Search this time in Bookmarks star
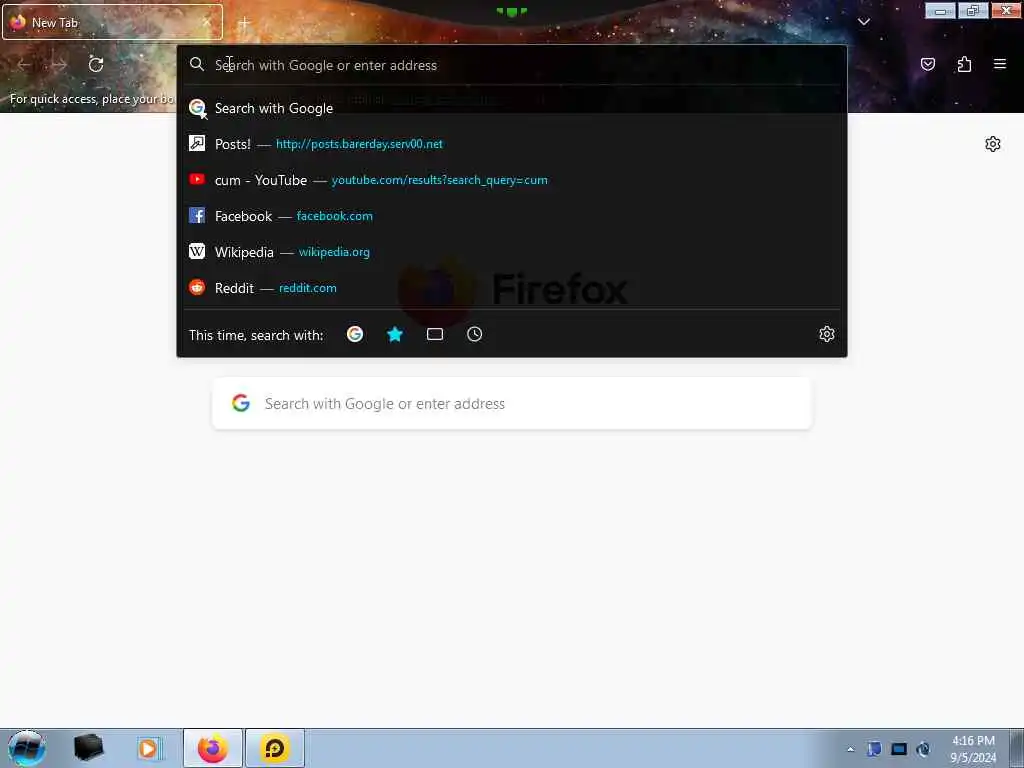The height and width of the screenshot is (768, 1024). coord(395,334)
